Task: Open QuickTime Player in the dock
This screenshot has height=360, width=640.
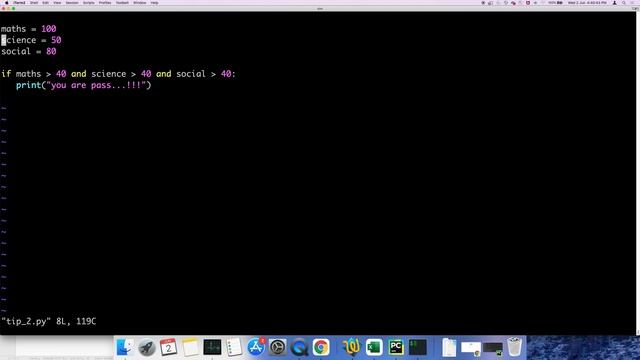Action: (299, 347)
